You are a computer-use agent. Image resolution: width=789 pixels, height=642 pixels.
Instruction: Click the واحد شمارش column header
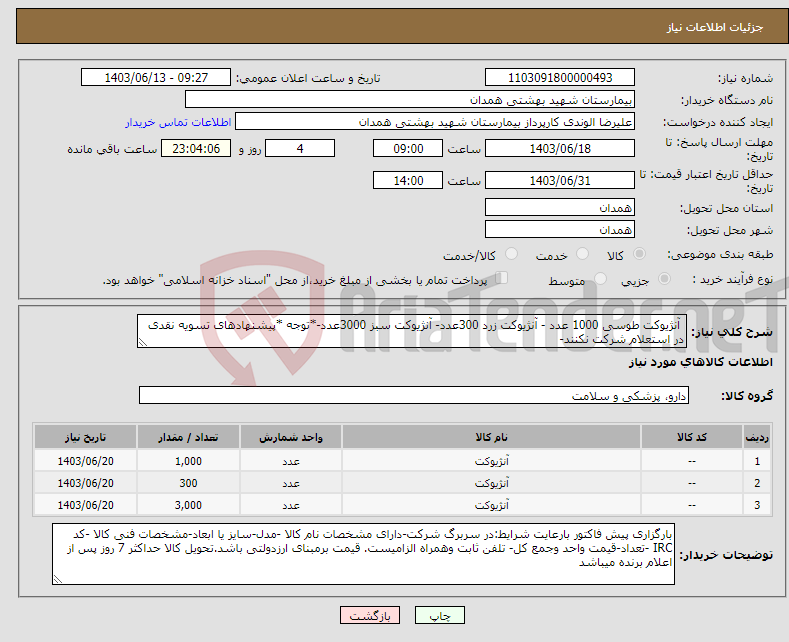point(290,437)
